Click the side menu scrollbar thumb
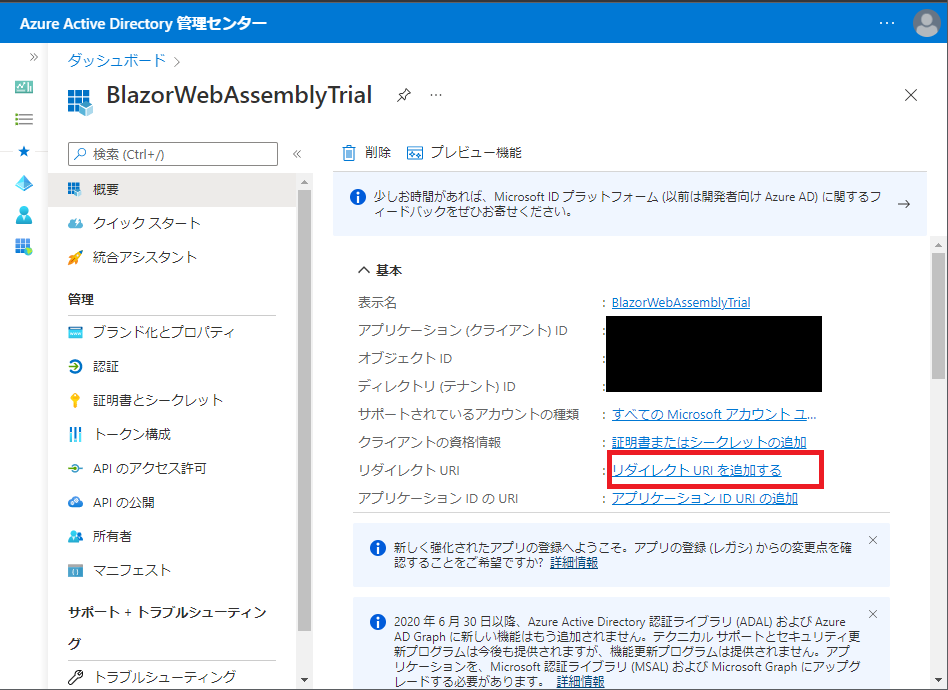 pos(304,411)
